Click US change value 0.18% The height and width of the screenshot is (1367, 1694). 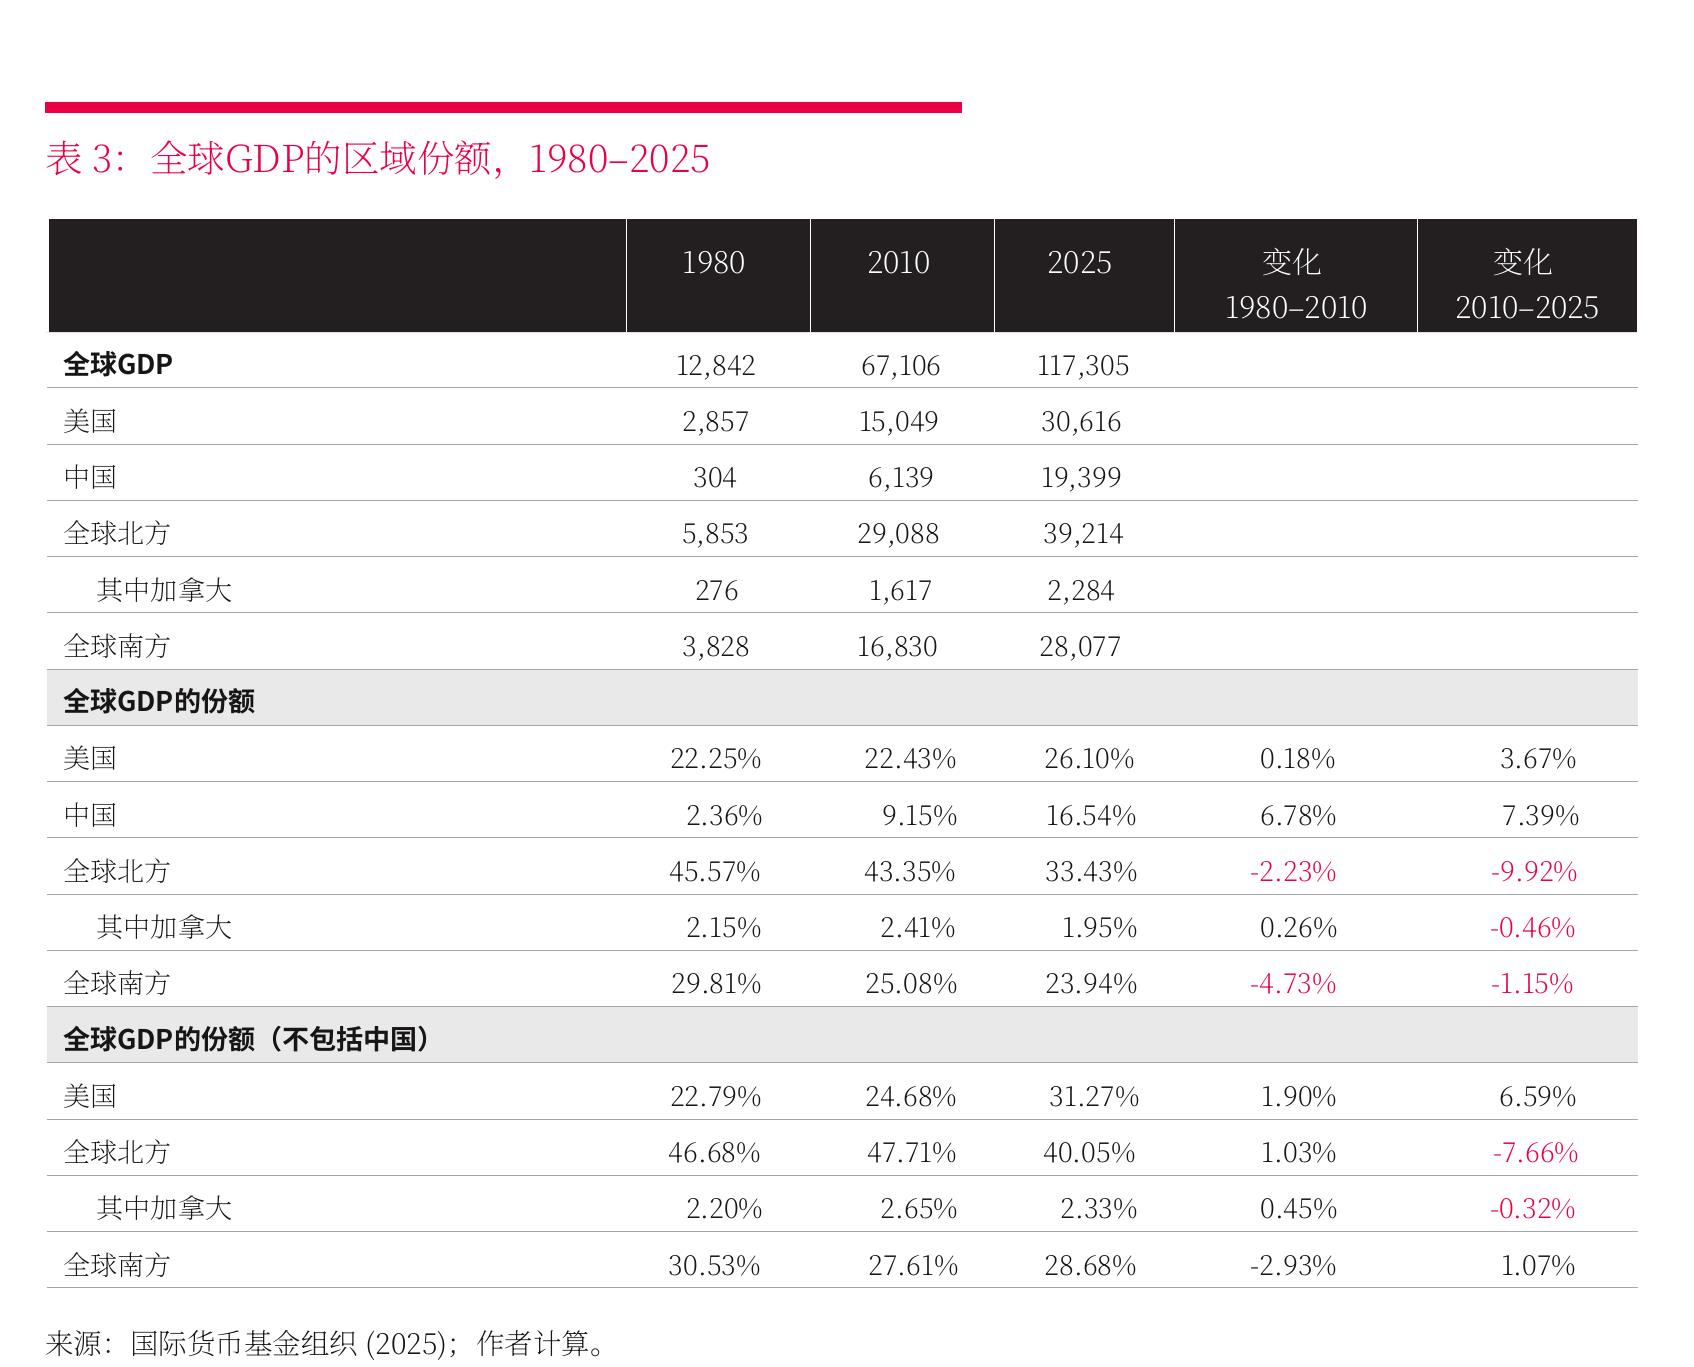pyautogui.click(x=1297, y=759)
